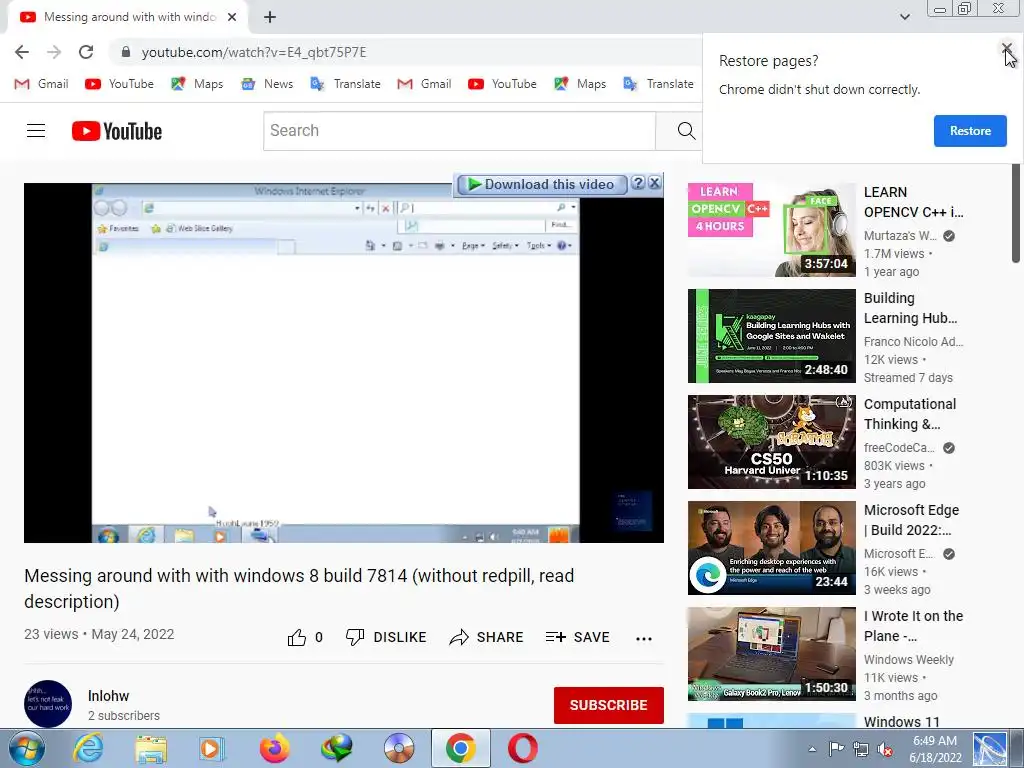The image size is (1024, 768).
Task: Click the Windows Weekly channel name
Action: 908,660
